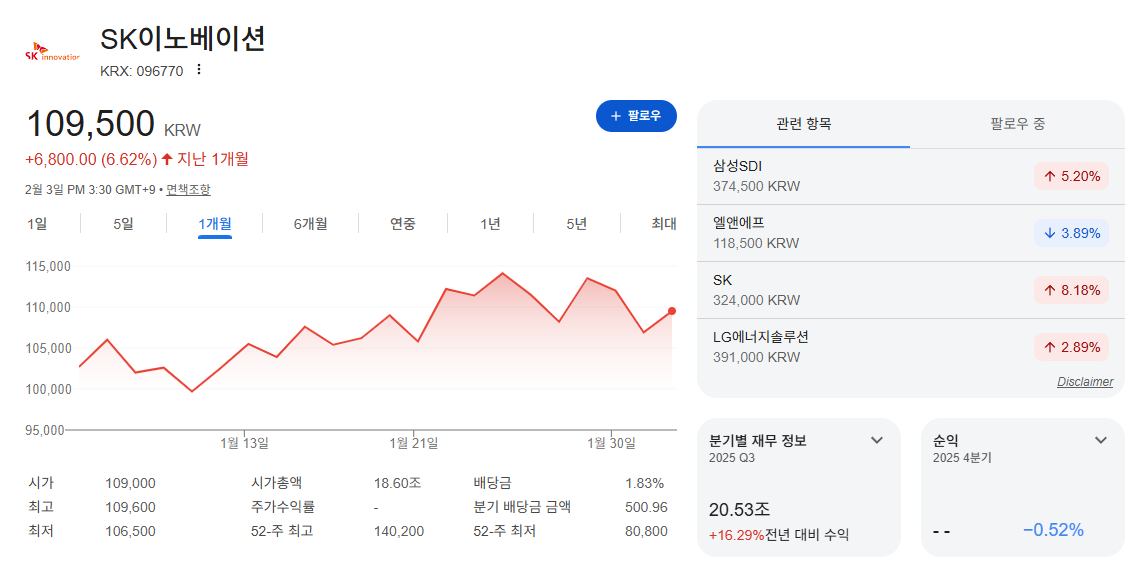
Task: Click the −0.52% net income change
Action: (x=1054, y=529)
